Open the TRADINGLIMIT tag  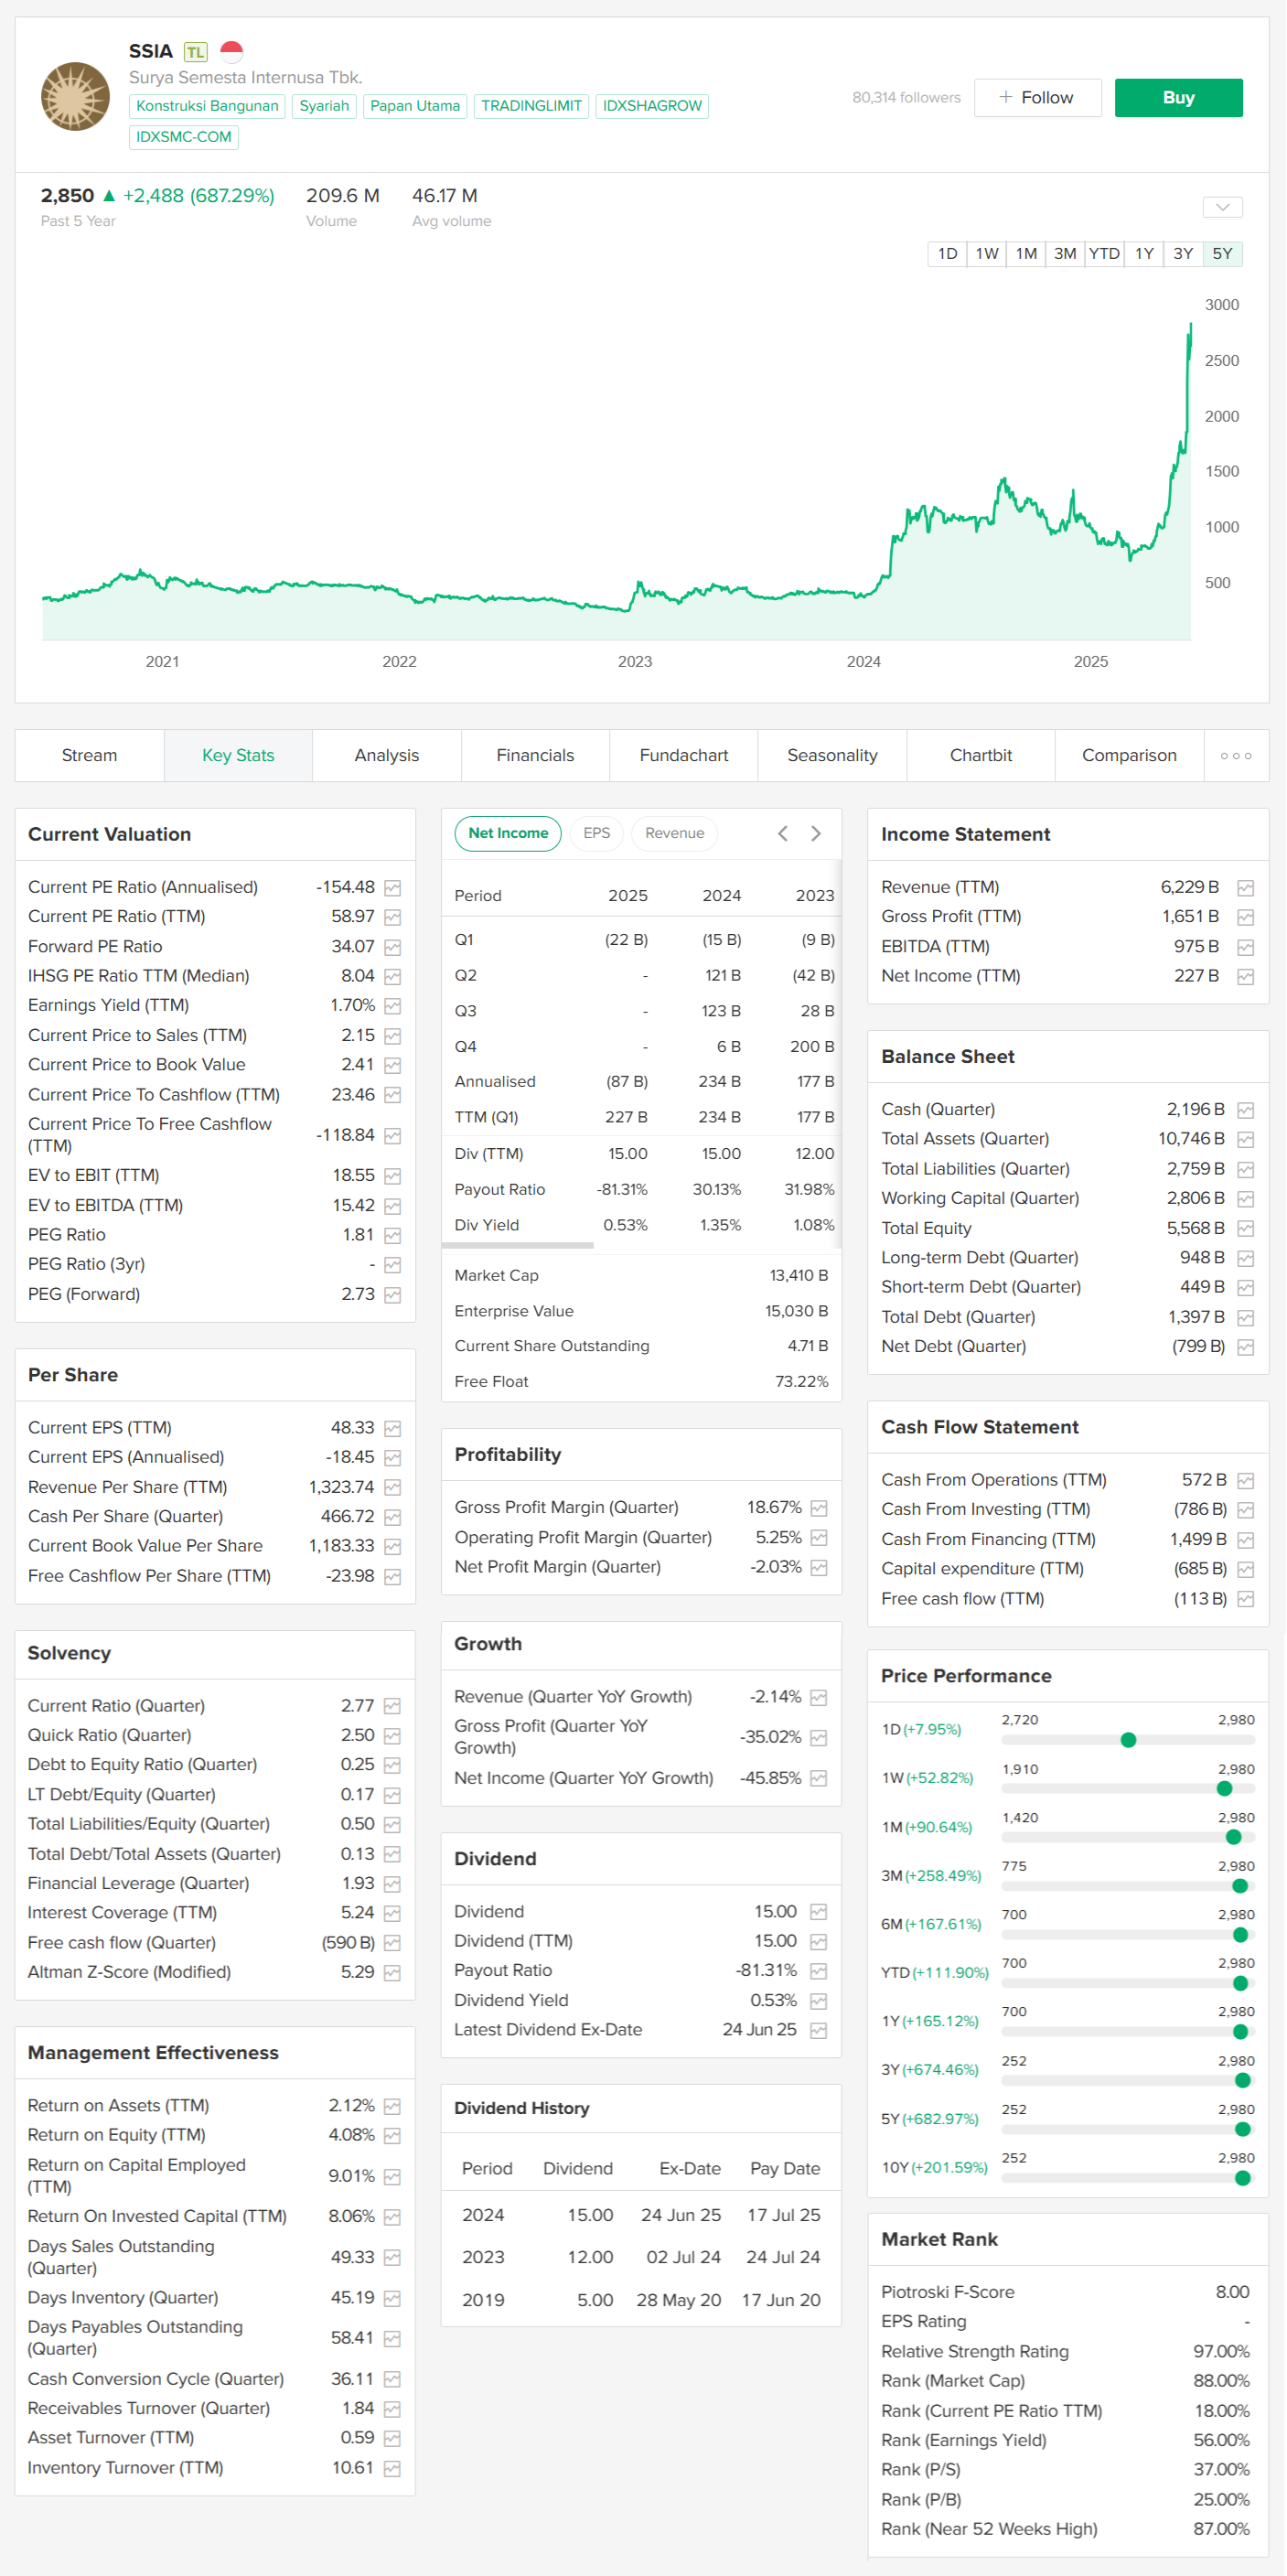pyautogui.click(x=532, y=106)
